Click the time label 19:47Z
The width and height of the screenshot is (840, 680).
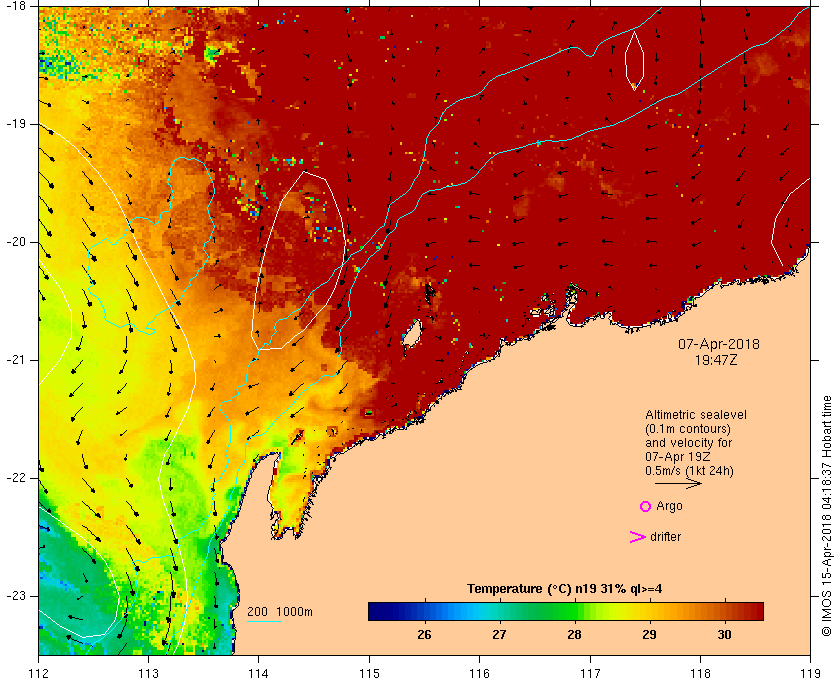coord(716,360)
